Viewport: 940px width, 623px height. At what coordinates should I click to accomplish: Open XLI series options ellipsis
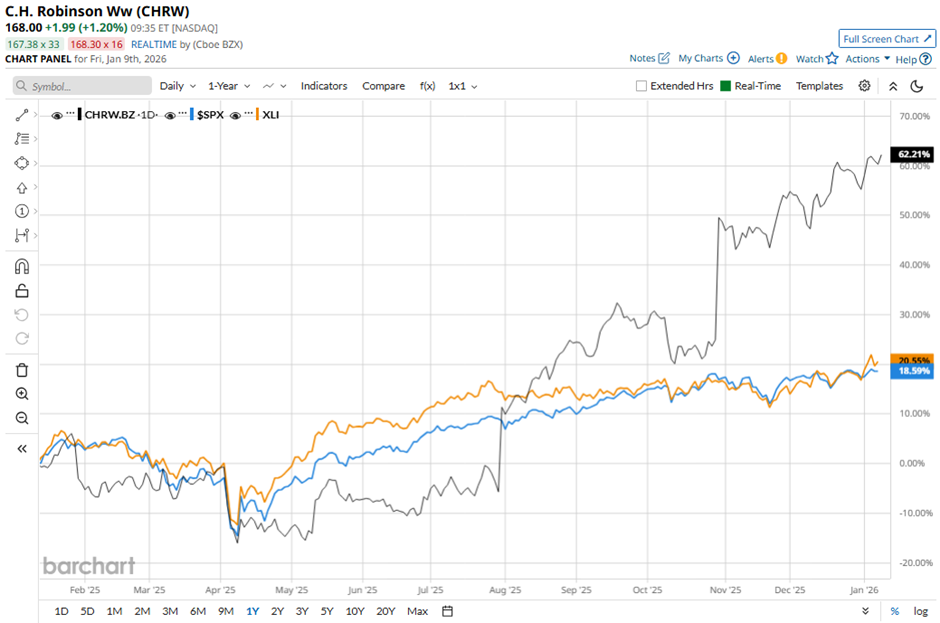(x=249, y=114)
